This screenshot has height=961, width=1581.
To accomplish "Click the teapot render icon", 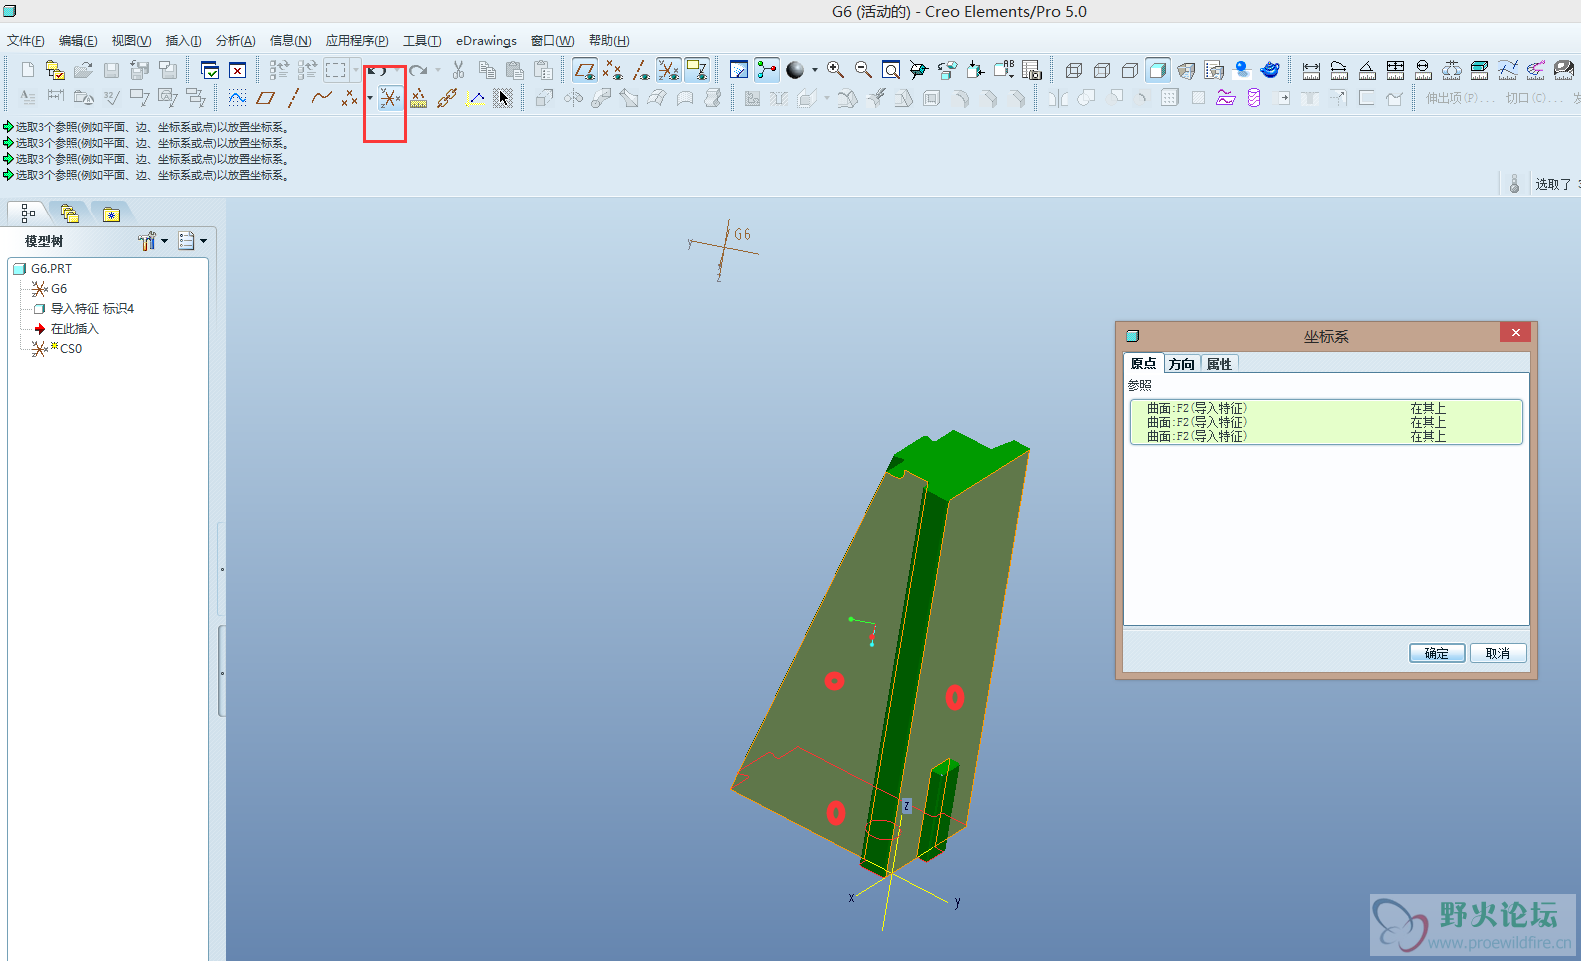I will (1270, 70).
